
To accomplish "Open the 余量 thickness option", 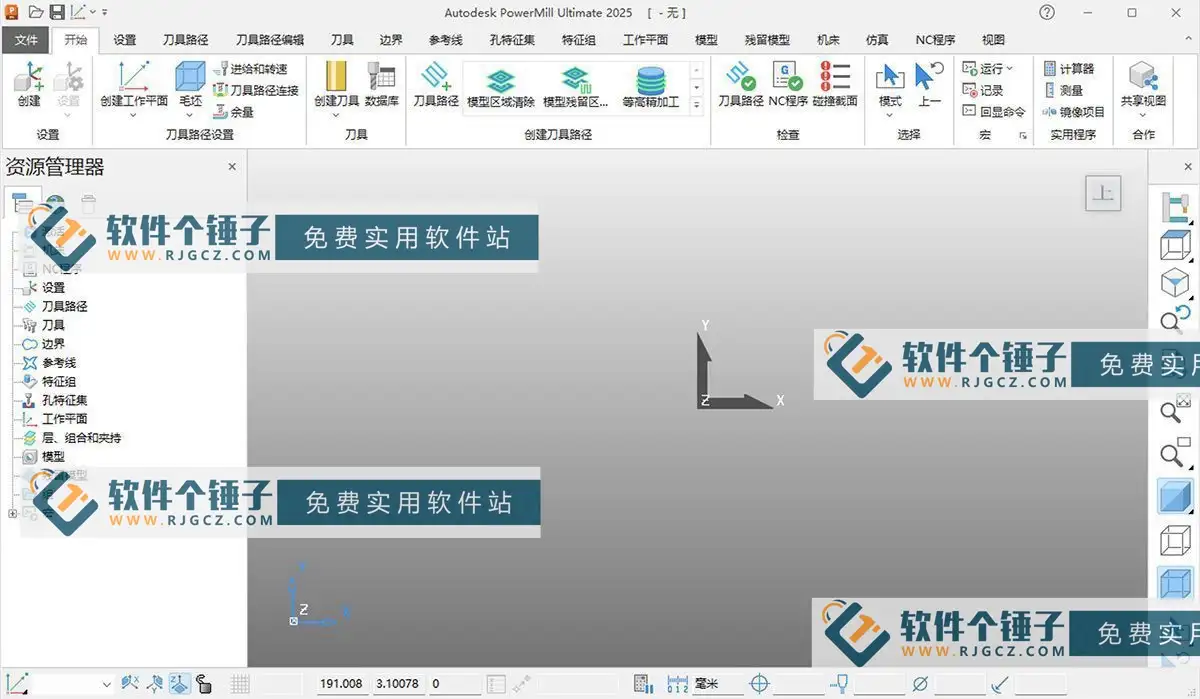I will pos(235,112).
